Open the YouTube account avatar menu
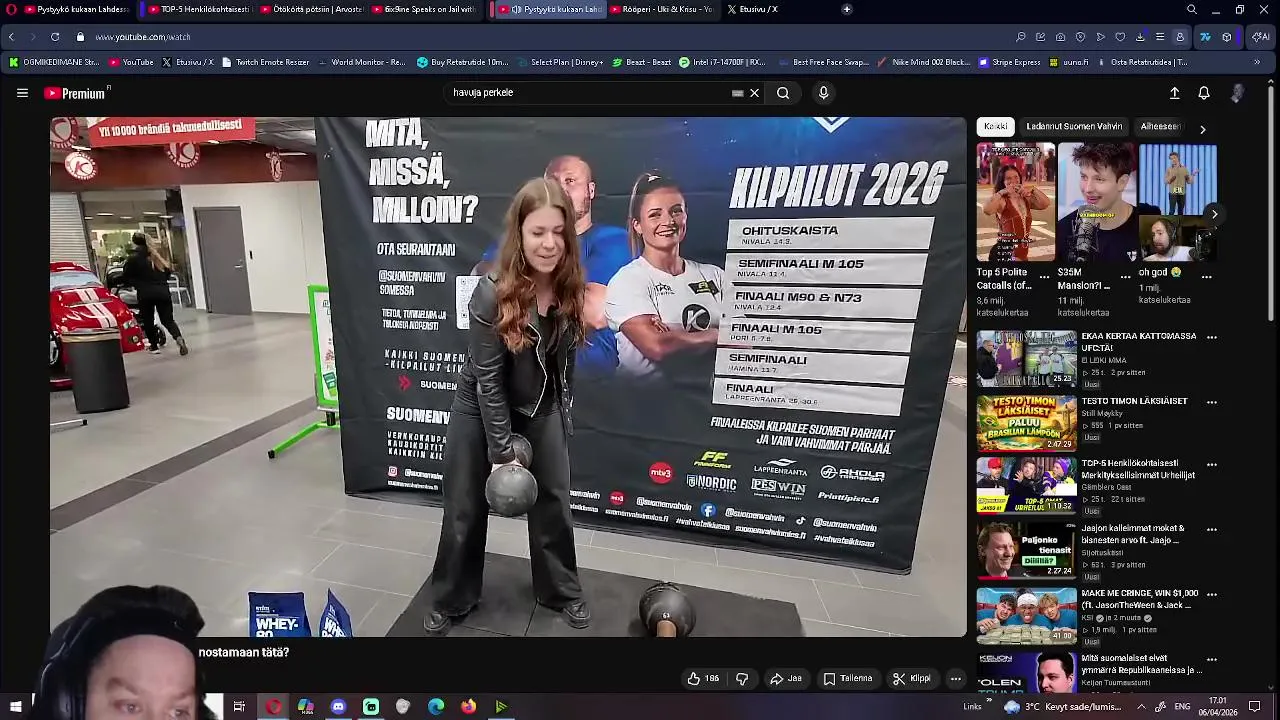This screenshot has height=720, width=1280. pyautogui.click(x=1237, y=93)
